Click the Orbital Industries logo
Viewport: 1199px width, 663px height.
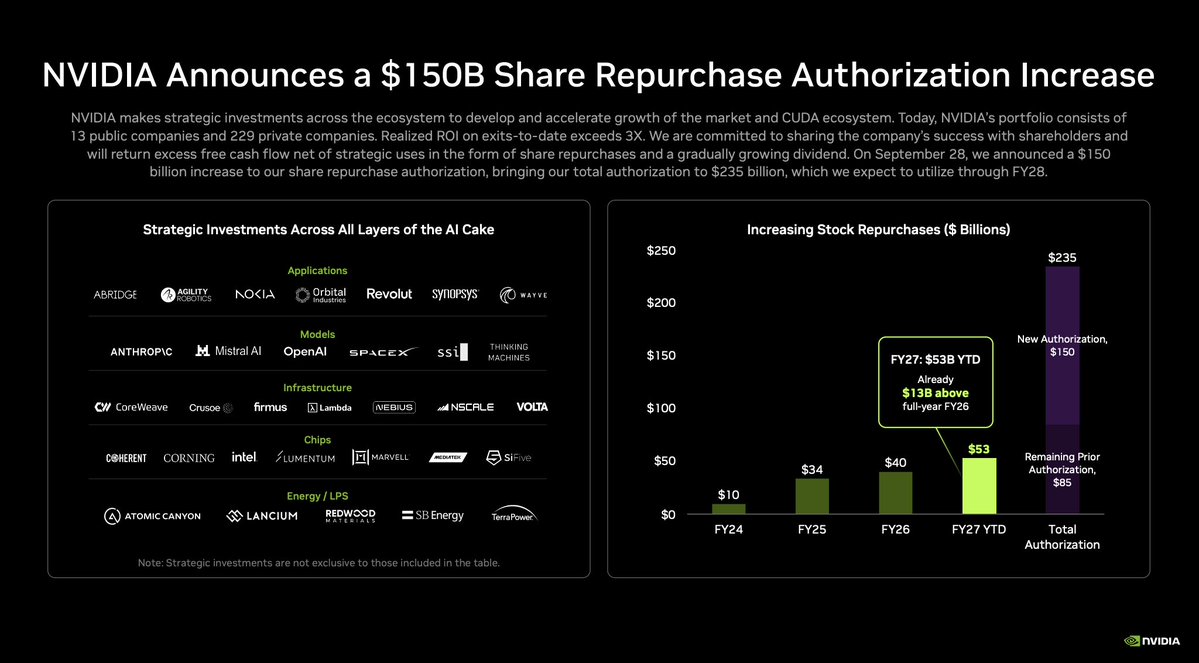(x=320, y=294)
